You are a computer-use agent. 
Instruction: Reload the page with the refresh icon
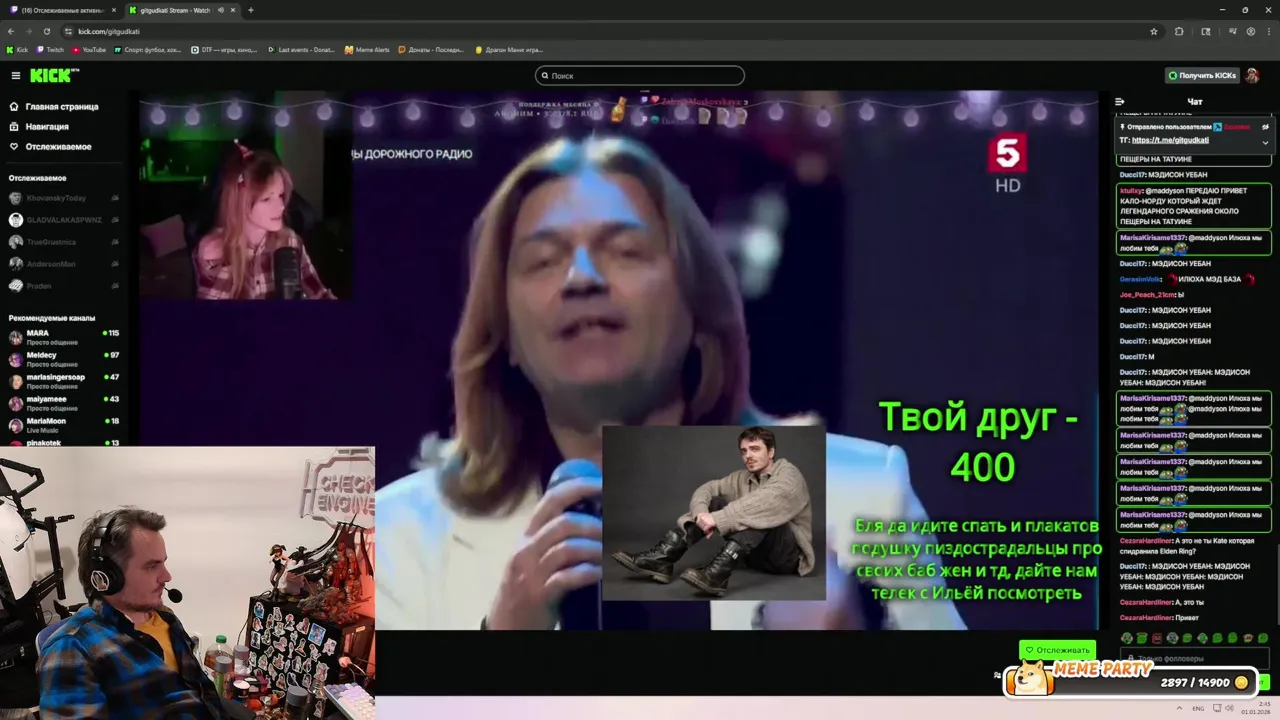[x=46, y=31]
